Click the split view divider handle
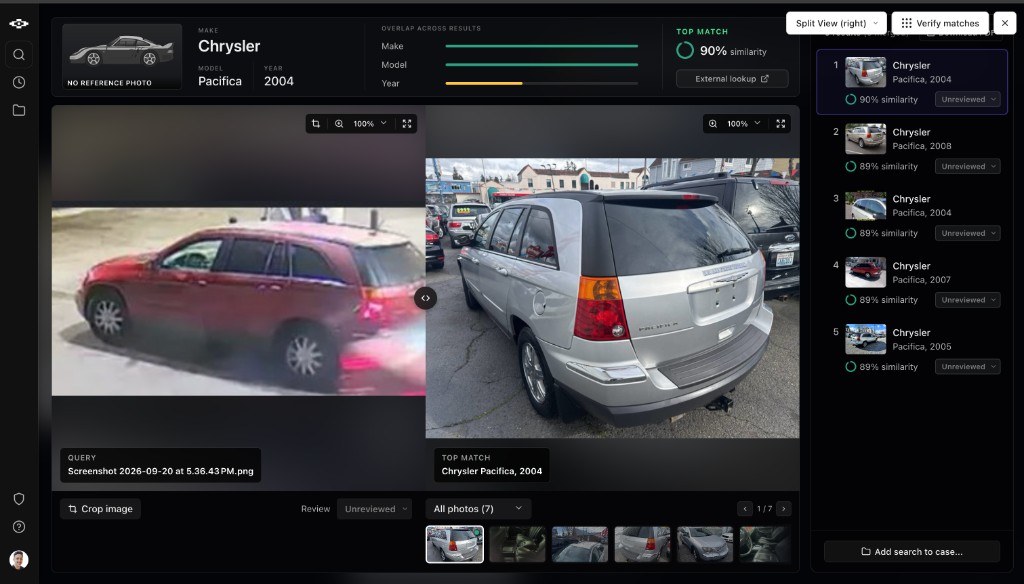The image size is (1024, 584). click(x=425, y=298)
